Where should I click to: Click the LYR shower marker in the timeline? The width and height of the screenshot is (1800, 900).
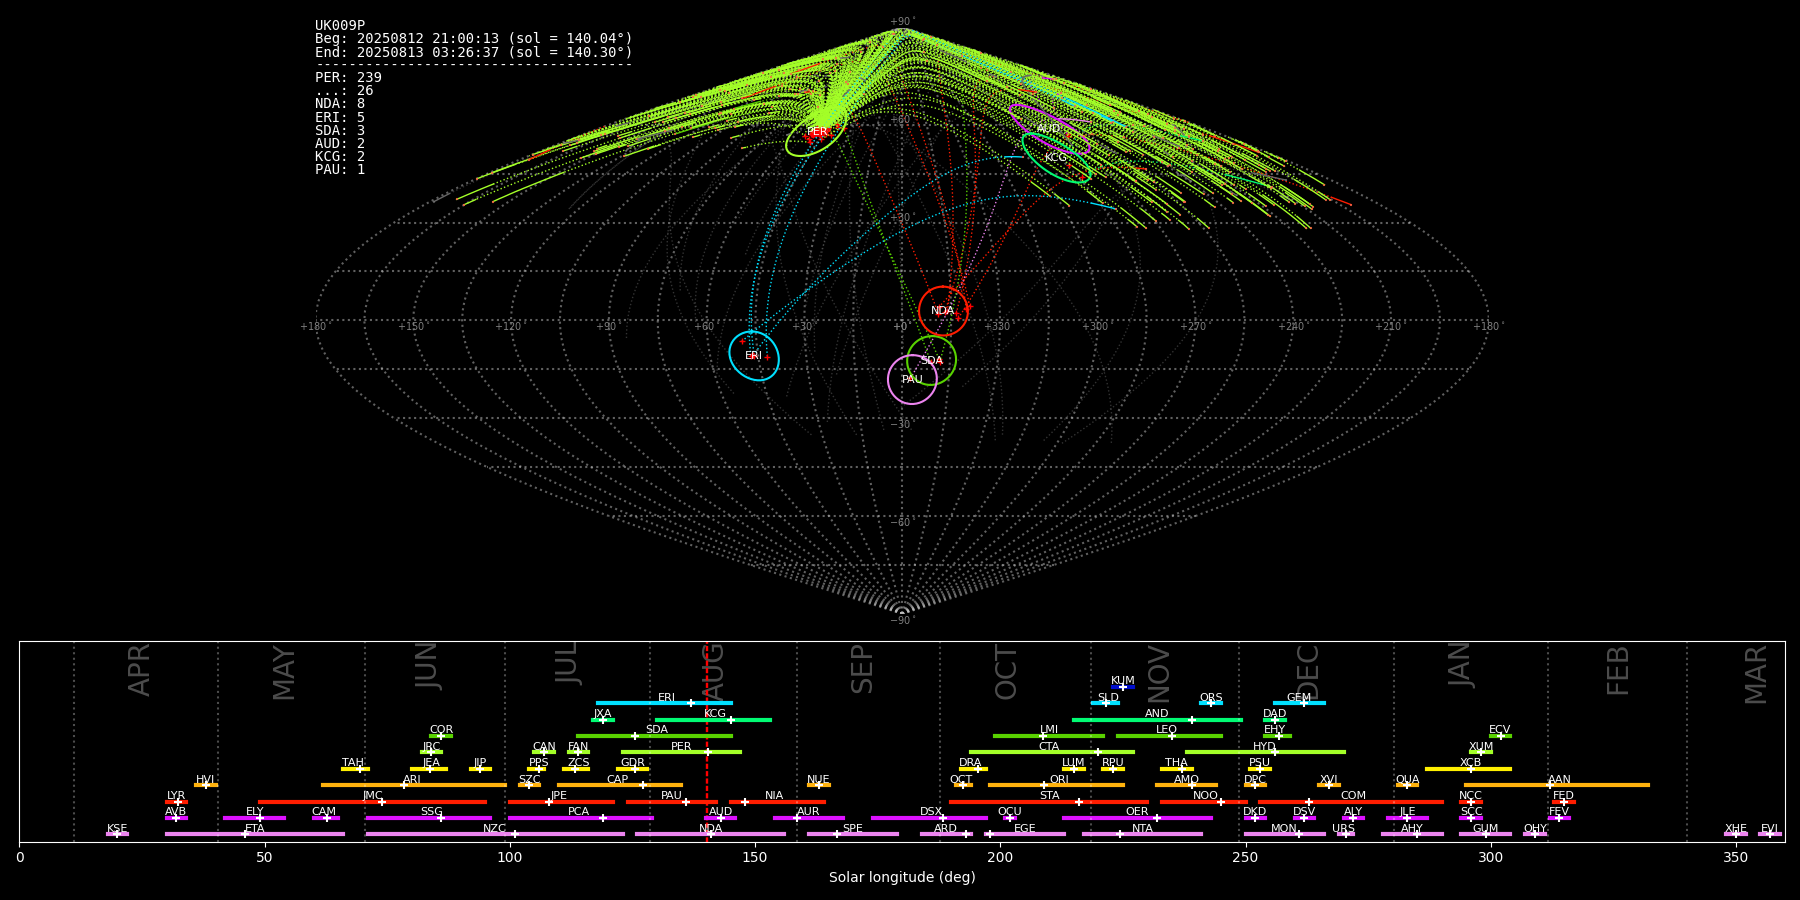[176, 802]
